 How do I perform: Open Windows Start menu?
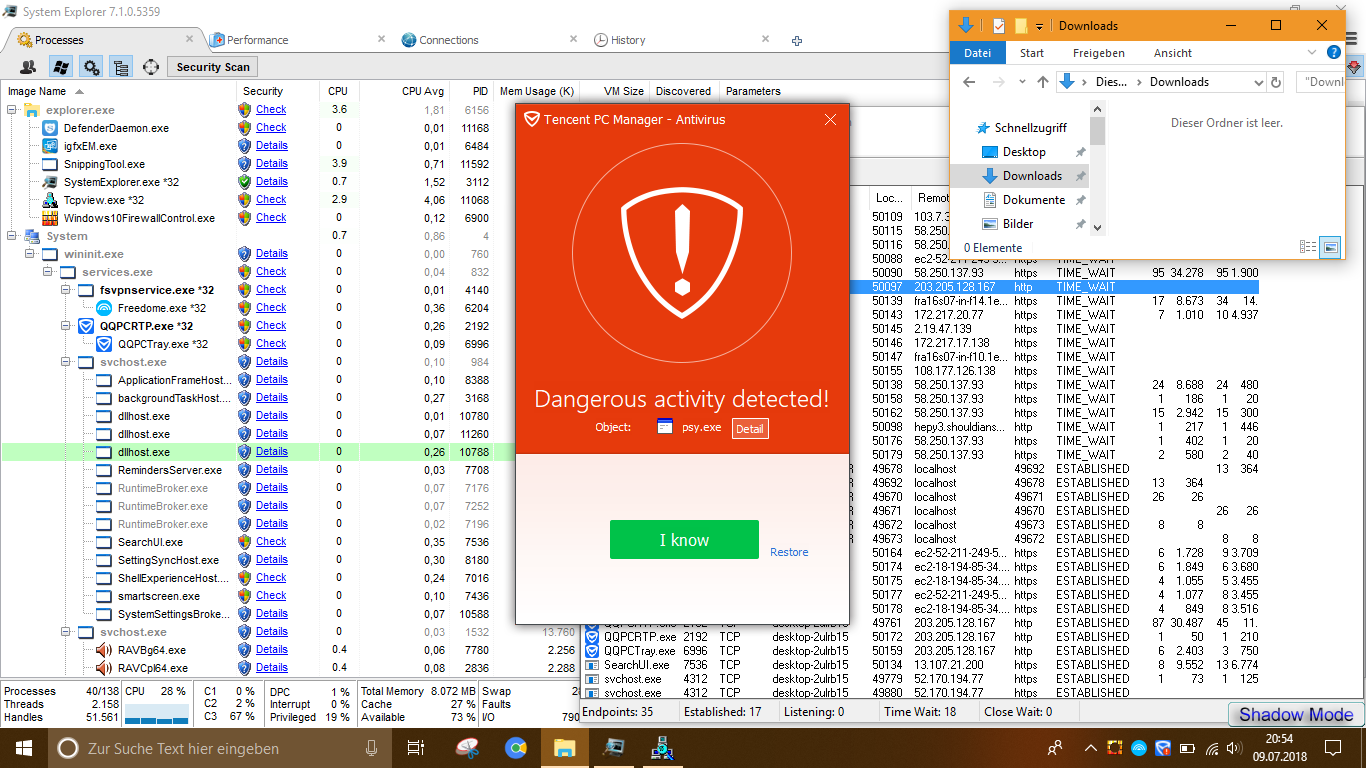click(22, 747)
